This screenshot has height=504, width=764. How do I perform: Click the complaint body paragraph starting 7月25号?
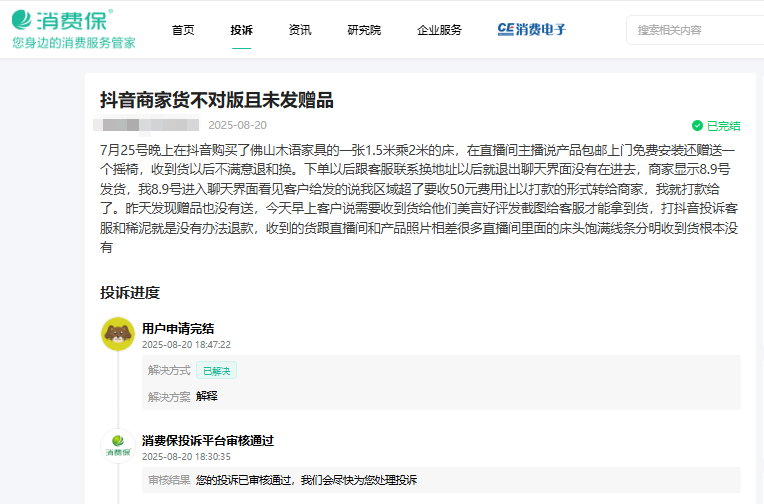419,199
